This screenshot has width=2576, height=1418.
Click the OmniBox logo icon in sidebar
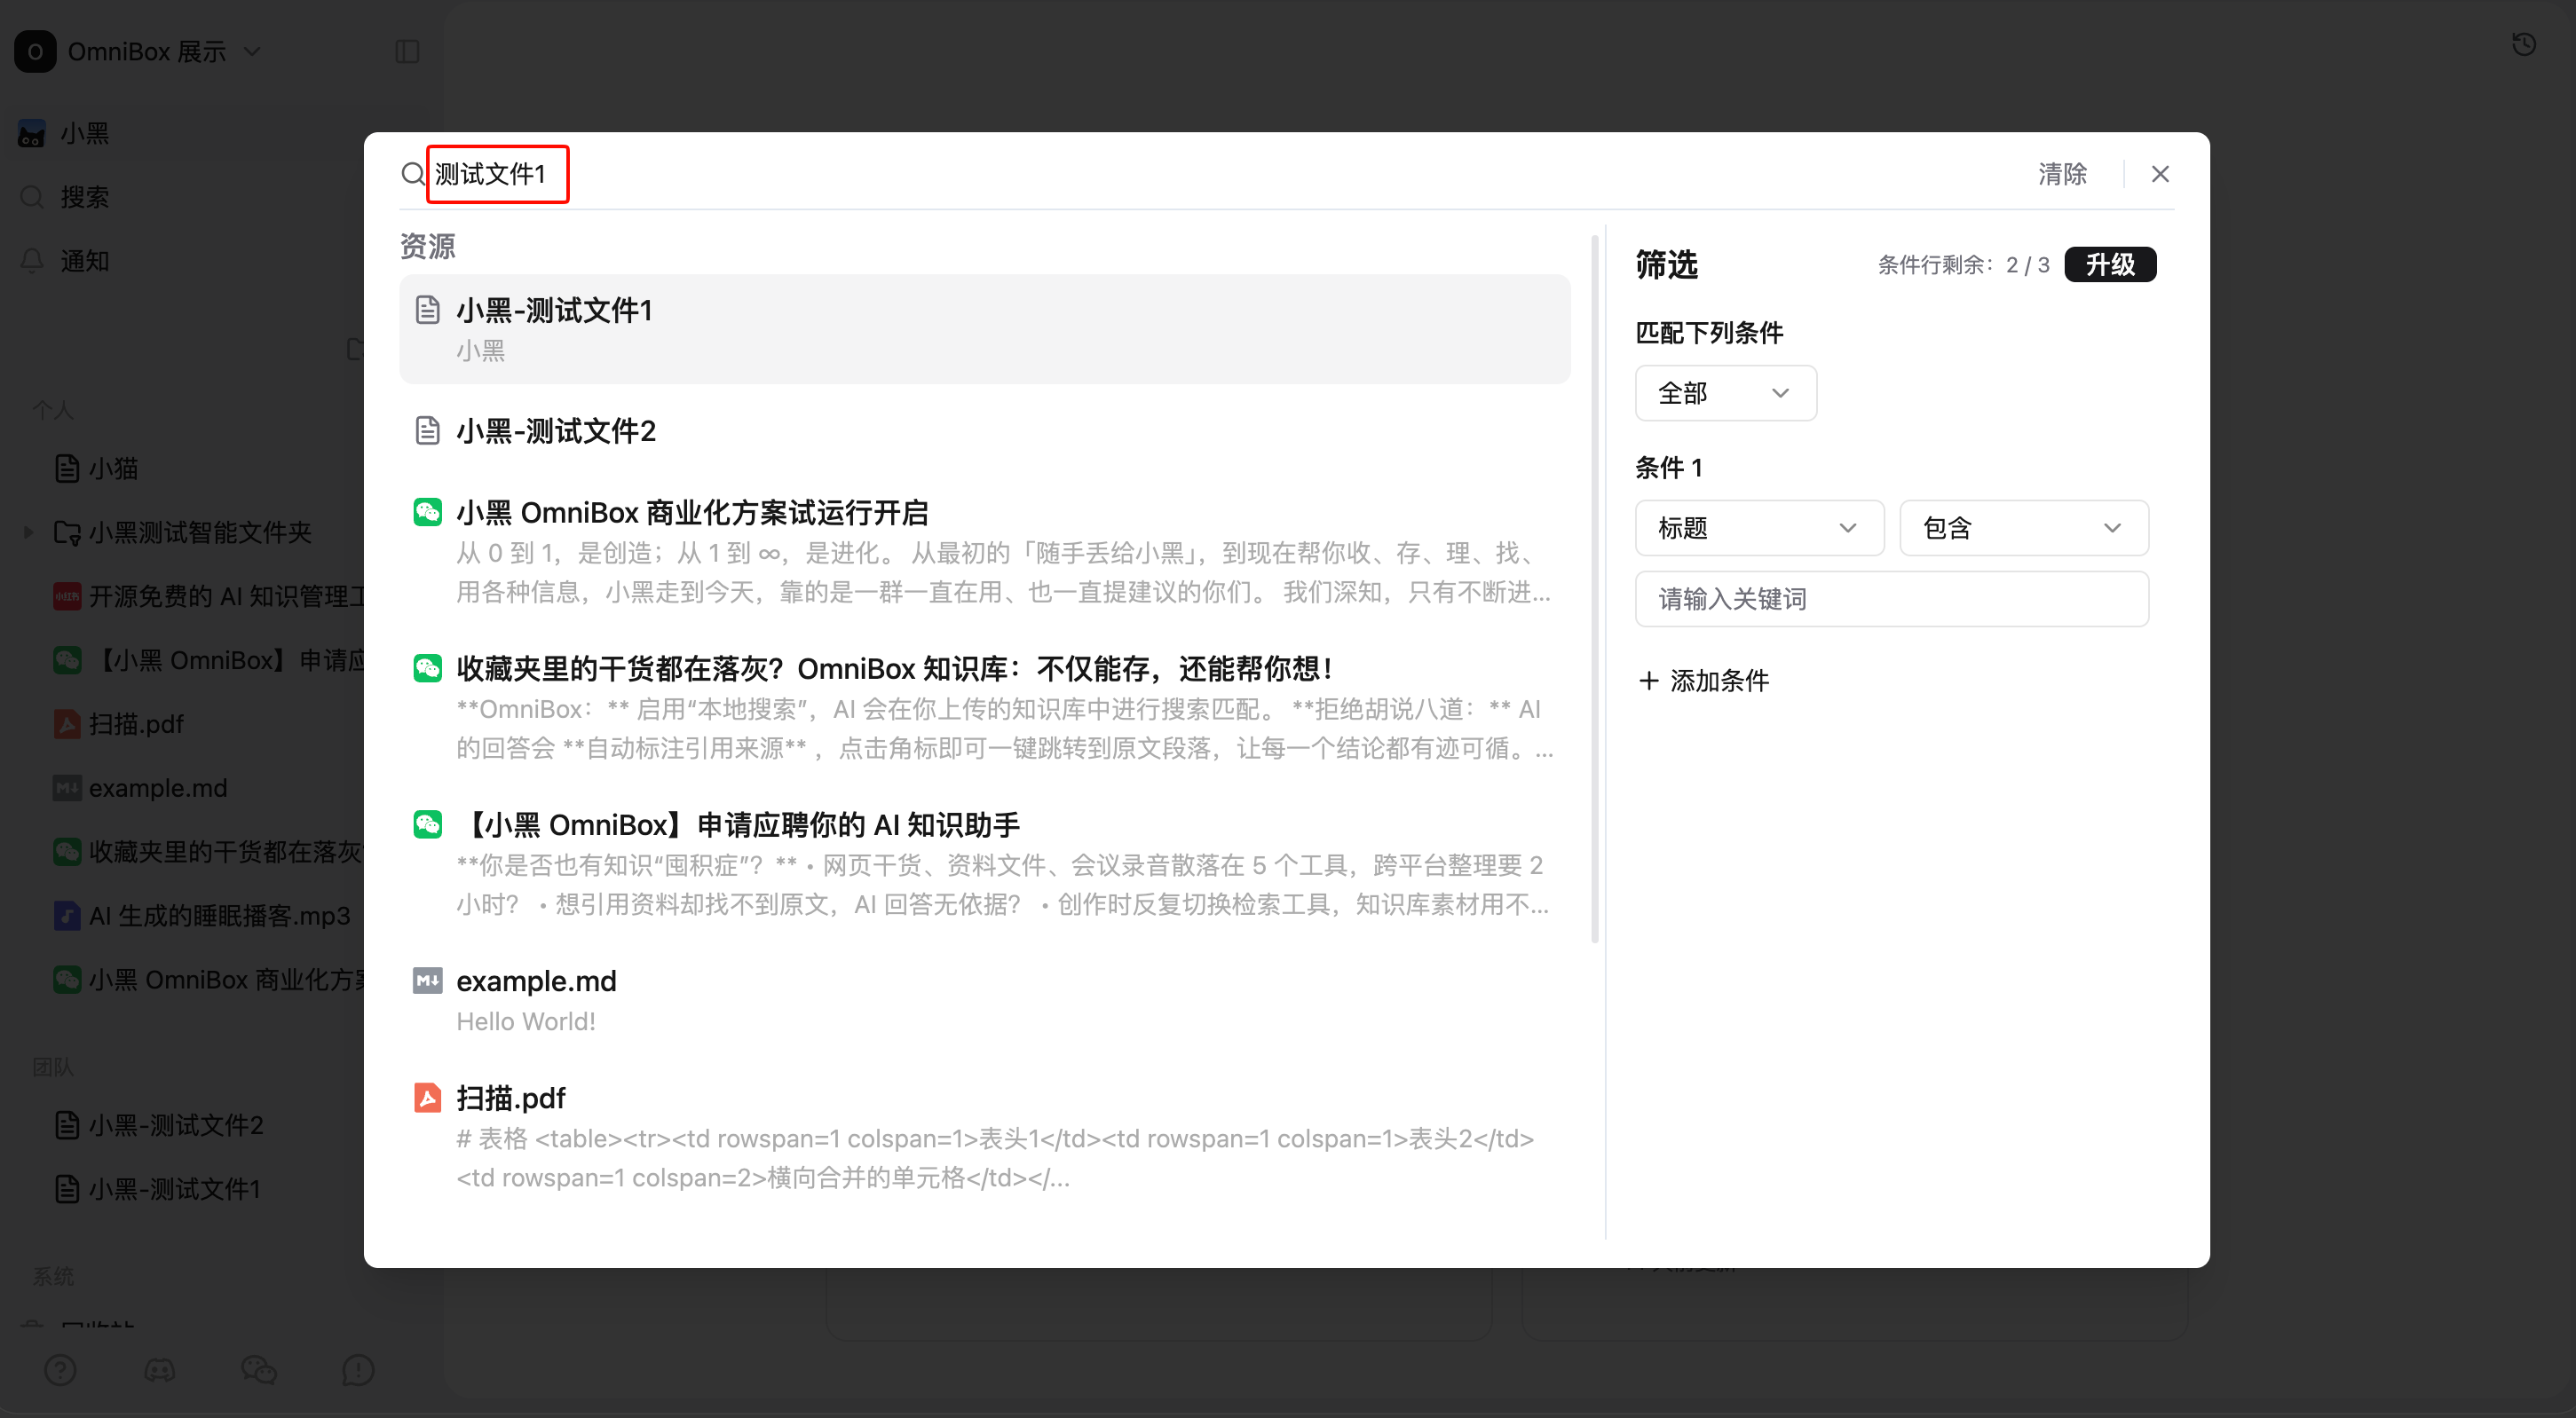(x=35, y=51)
